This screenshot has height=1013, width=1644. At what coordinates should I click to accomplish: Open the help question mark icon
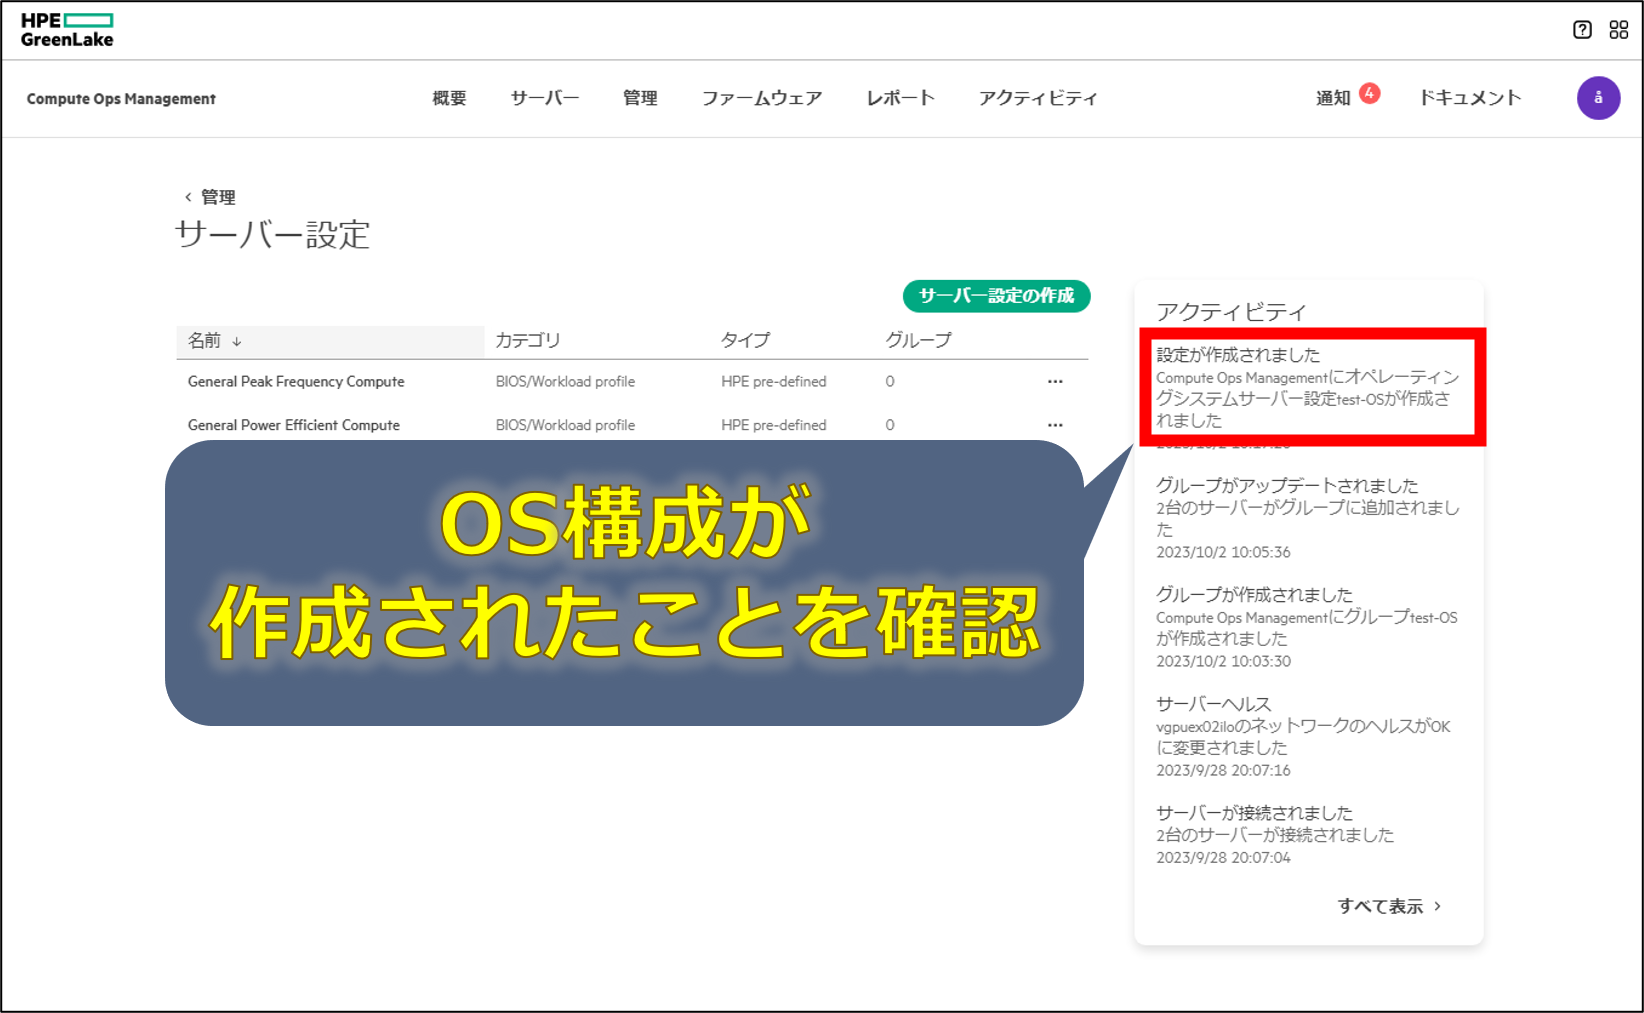(1582, 30)
